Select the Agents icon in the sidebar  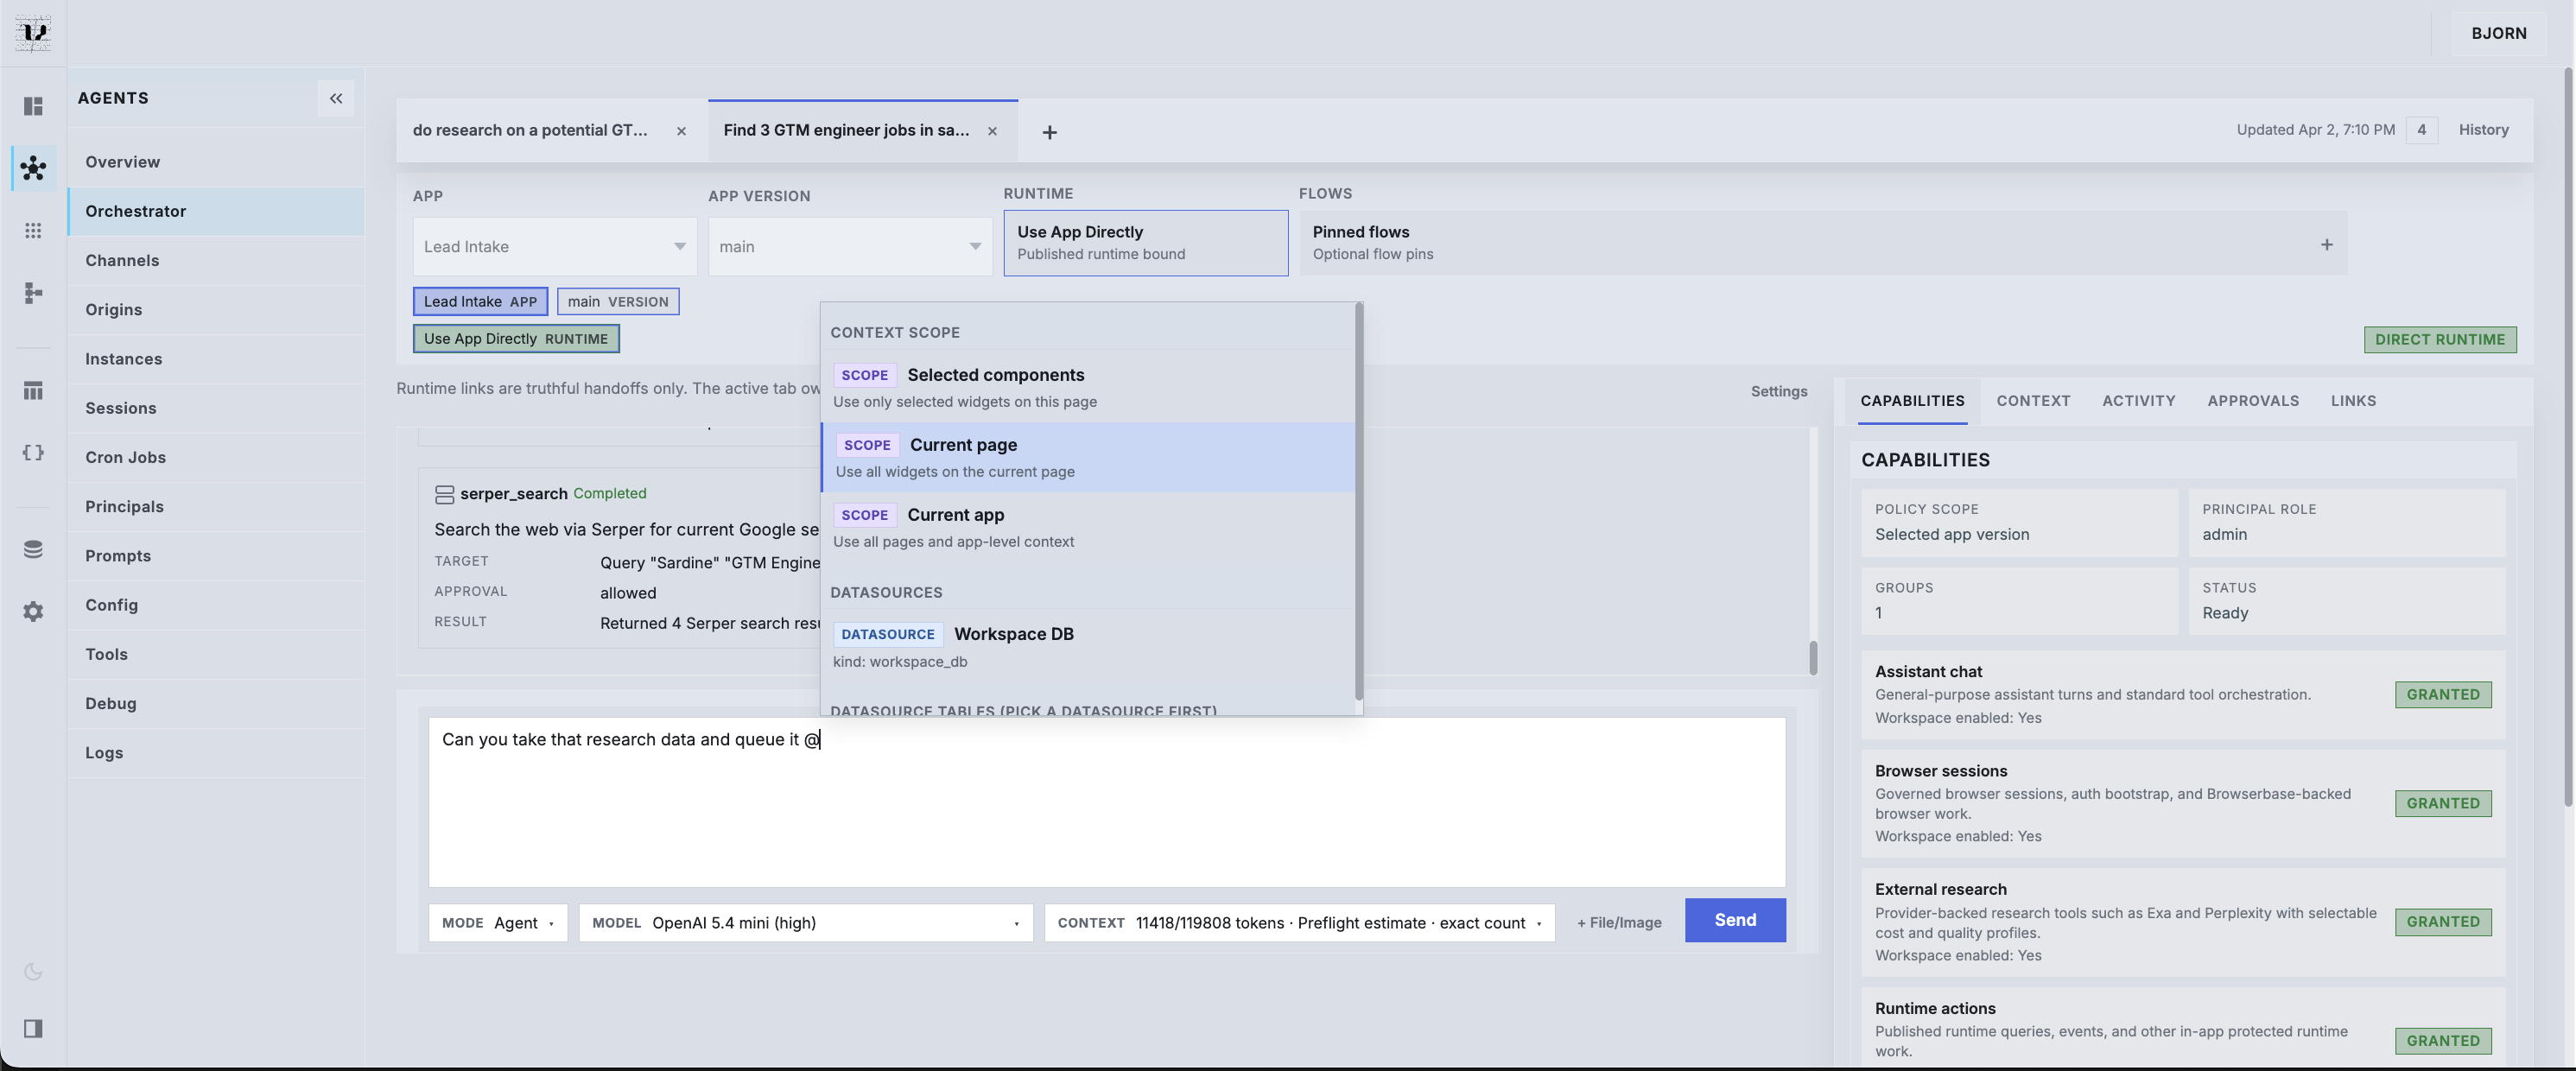click(33, 168)
